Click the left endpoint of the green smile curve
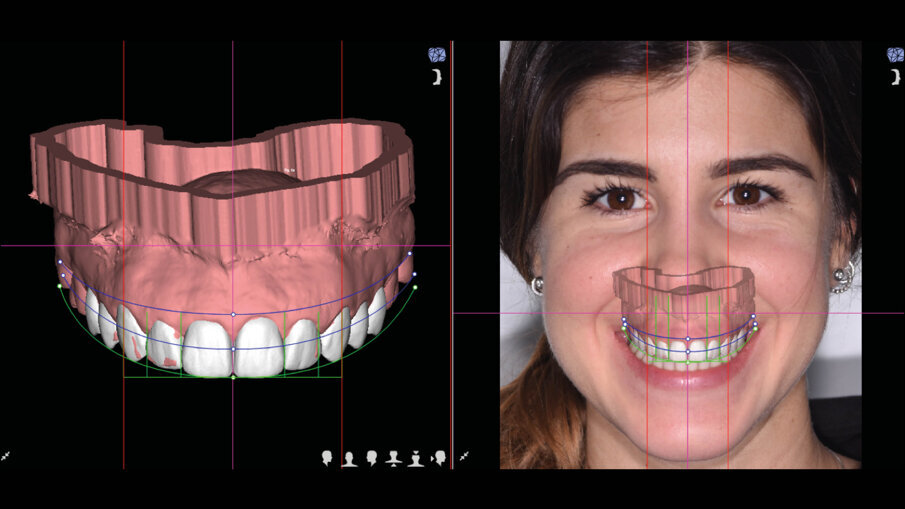This screenshot has width=905, height=509. coord(60,286)
